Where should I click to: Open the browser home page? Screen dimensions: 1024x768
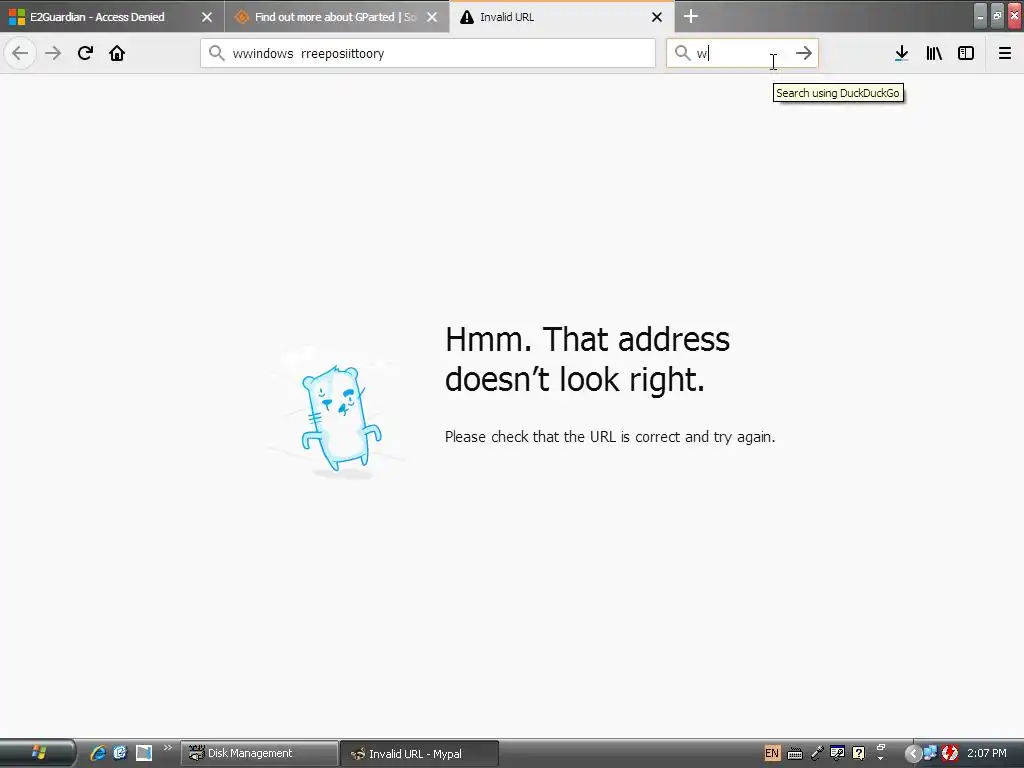coord(117,53)
